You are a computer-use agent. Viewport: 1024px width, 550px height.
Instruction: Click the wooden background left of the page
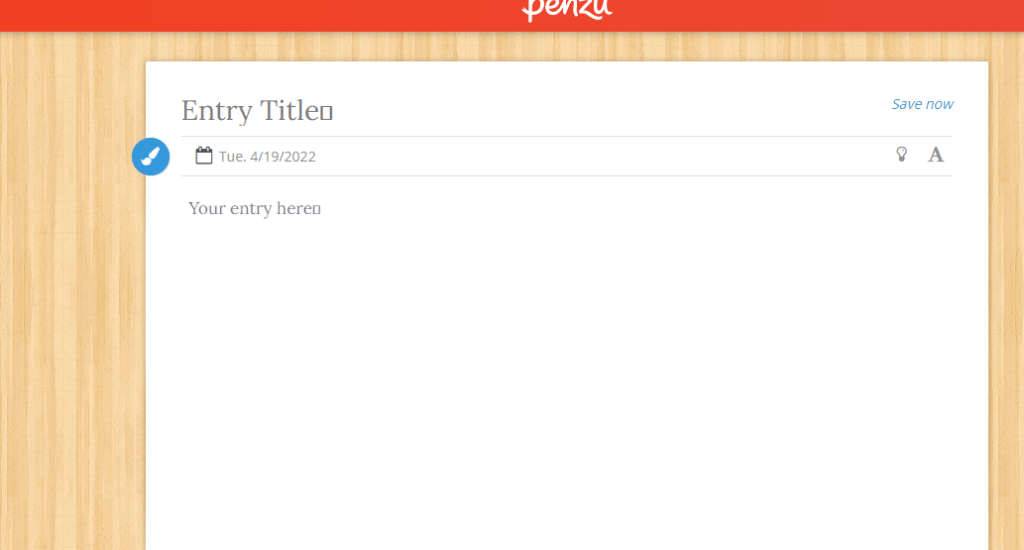pos(70,300)
